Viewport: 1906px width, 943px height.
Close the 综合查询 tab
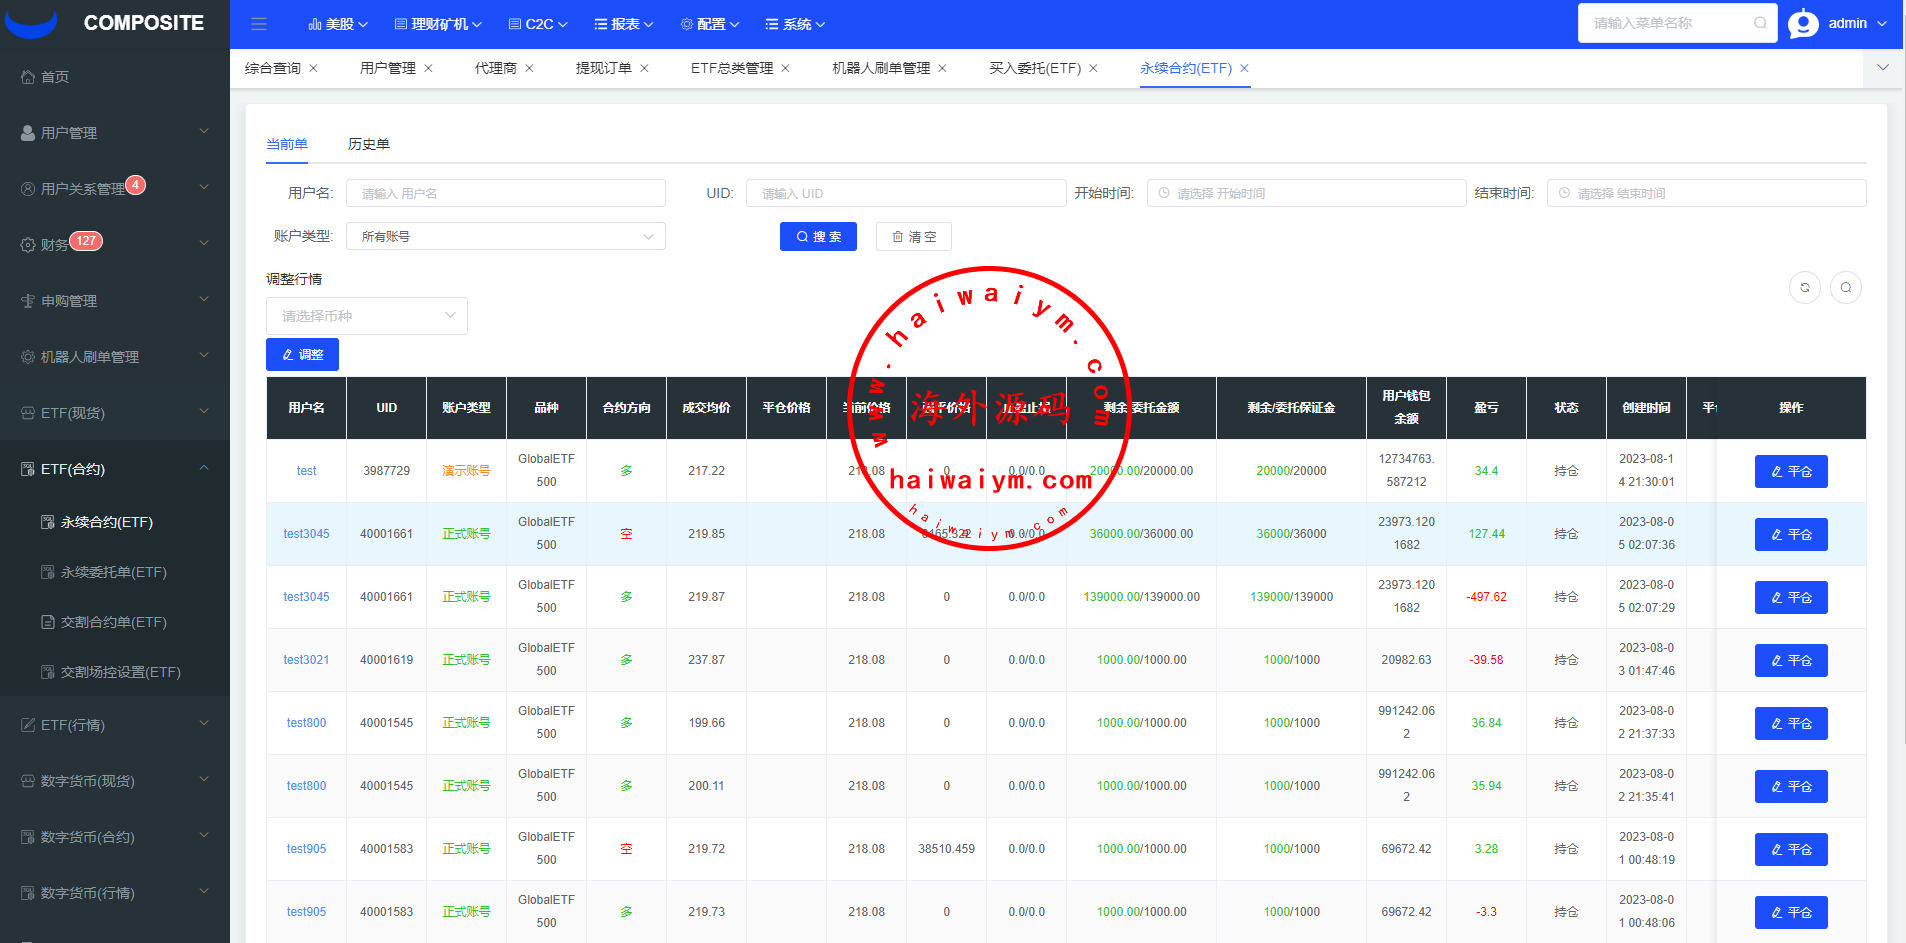tap(314, 68)
